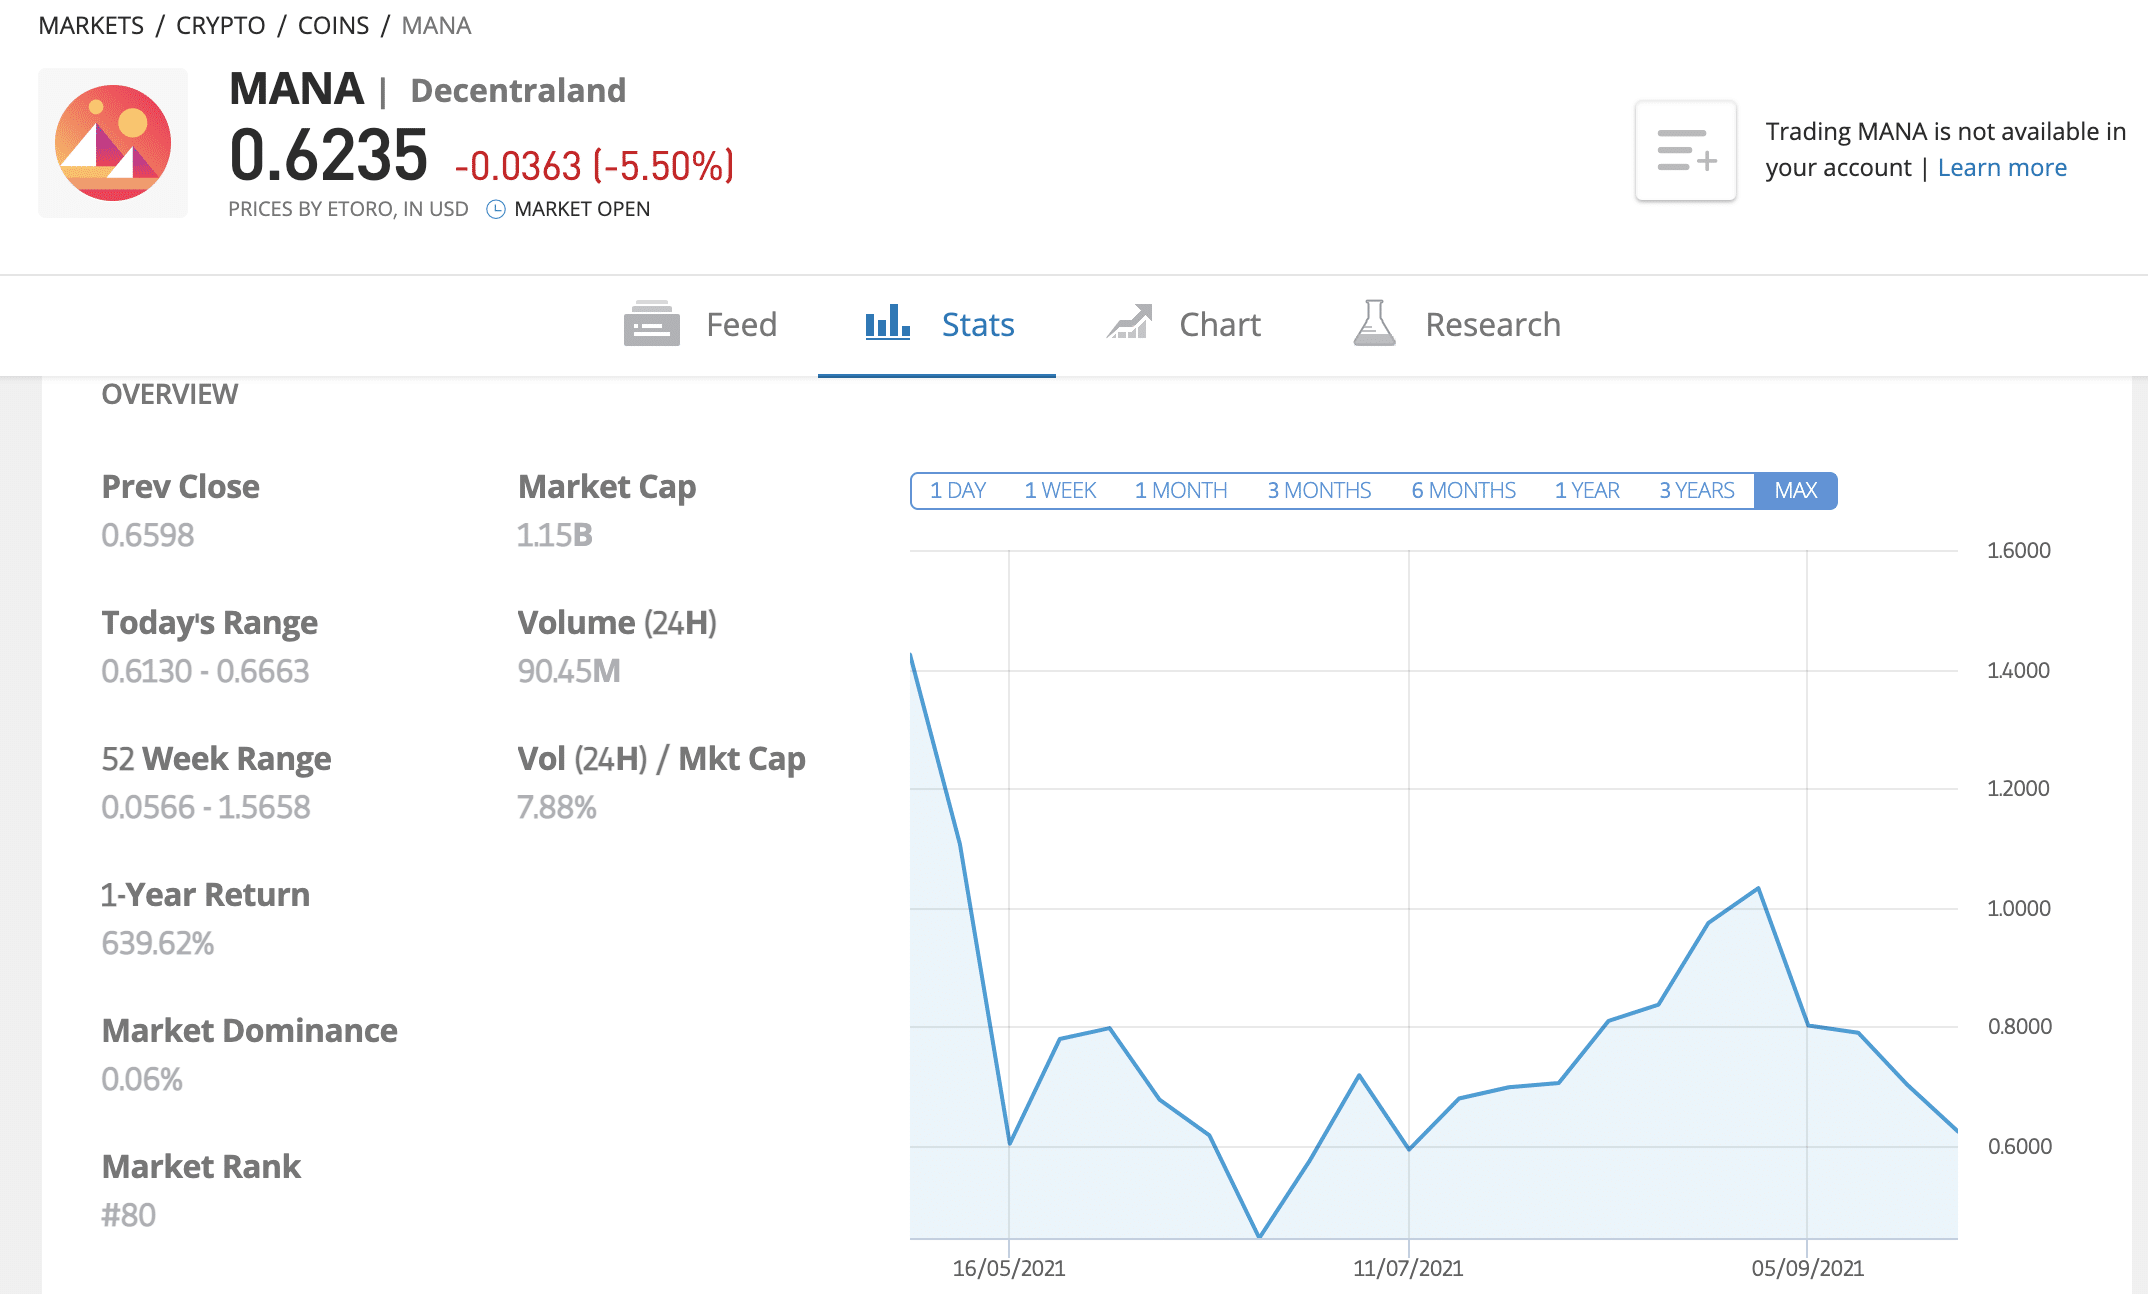The height and width of the screenshot is (1294, 2148).
Task: Select the MANA breadcrumb item
Action: coord(436,25)
